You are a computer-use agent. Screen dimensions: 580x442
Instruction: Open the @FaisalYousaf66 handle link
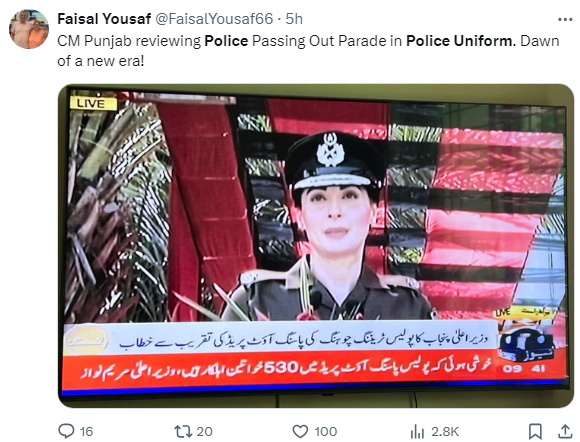click(214, 19)
